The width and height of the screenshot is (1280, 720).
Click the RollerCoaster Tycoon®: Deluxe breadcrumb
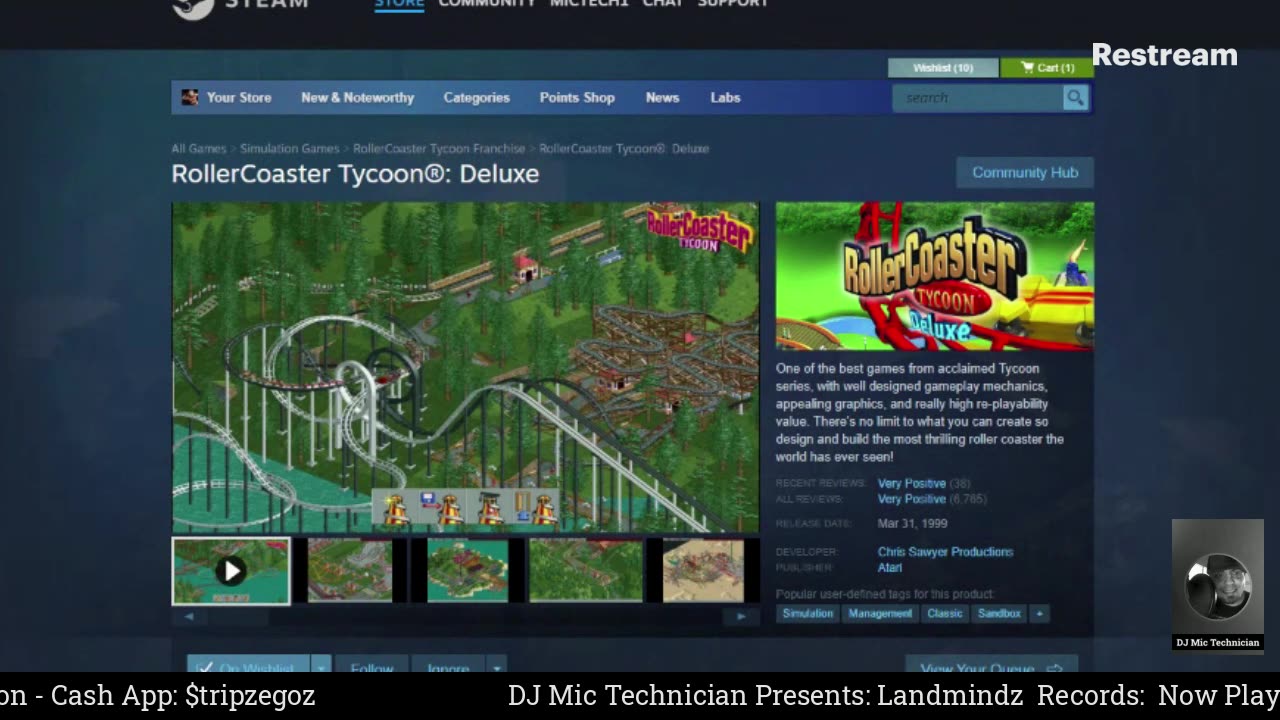(624, 148)
